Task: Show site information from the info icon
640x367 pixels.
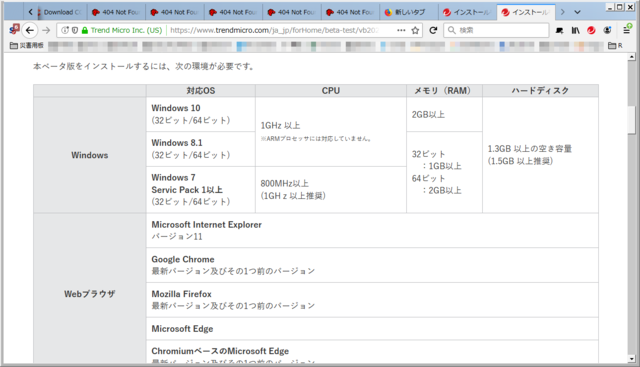Action: pos(65,30)
